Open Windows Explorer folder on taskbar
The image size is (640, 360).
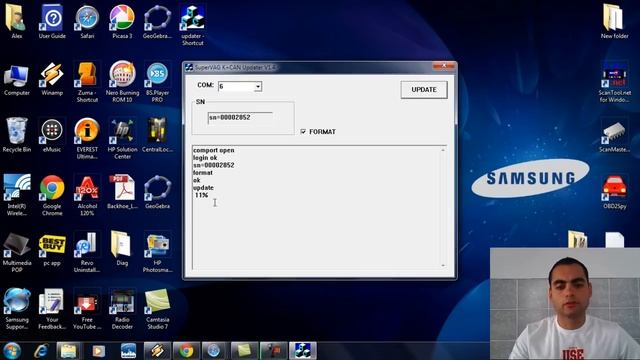click(x=68, y=351)
